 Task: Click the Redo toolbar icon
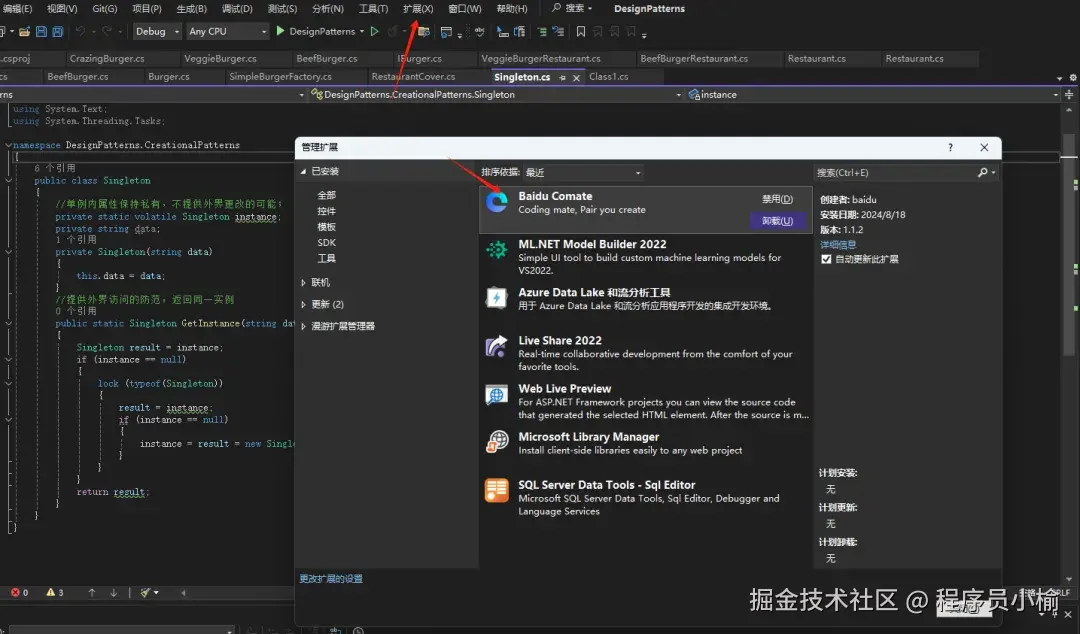pyautogui.click(x=107, y=32)
